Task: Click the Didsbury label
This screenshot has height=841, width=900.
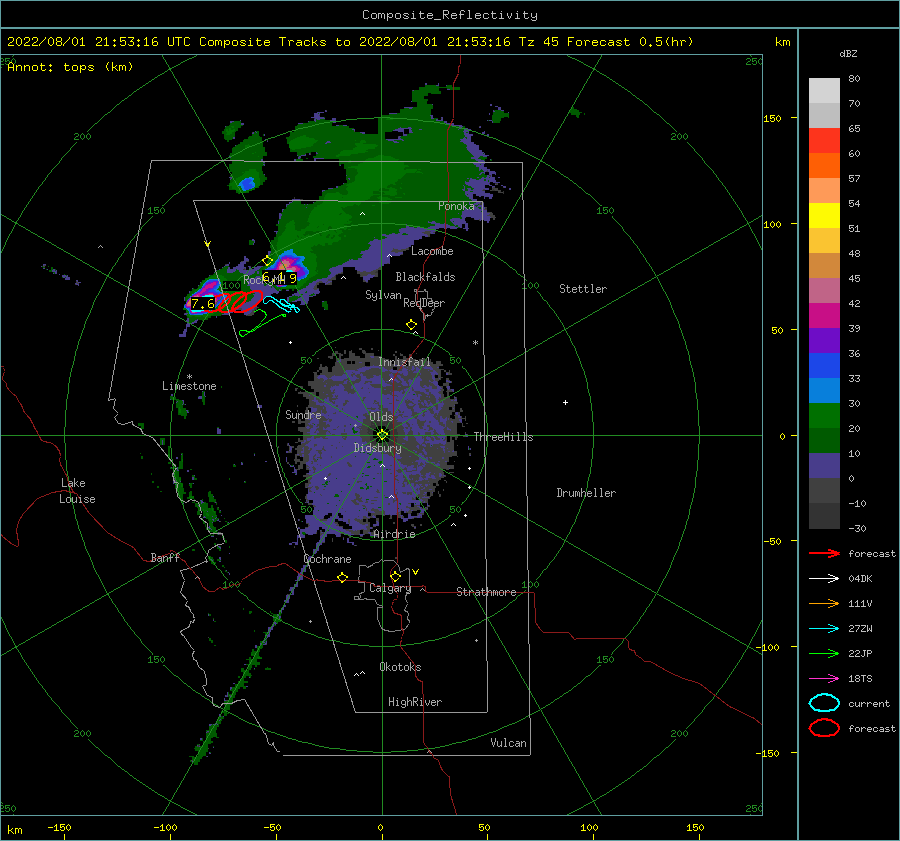Action: pyautogui.click(x=377, y=448)
